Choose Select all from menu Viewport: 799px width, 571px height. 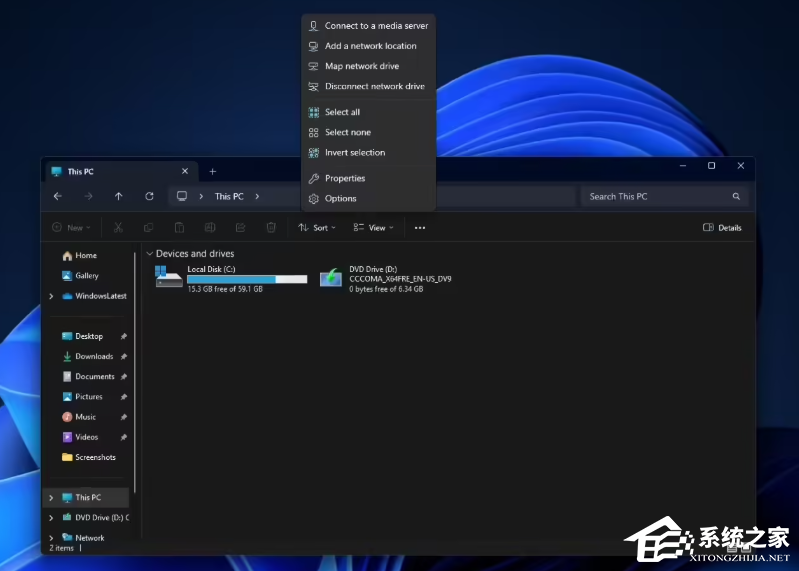click(369, 112)
